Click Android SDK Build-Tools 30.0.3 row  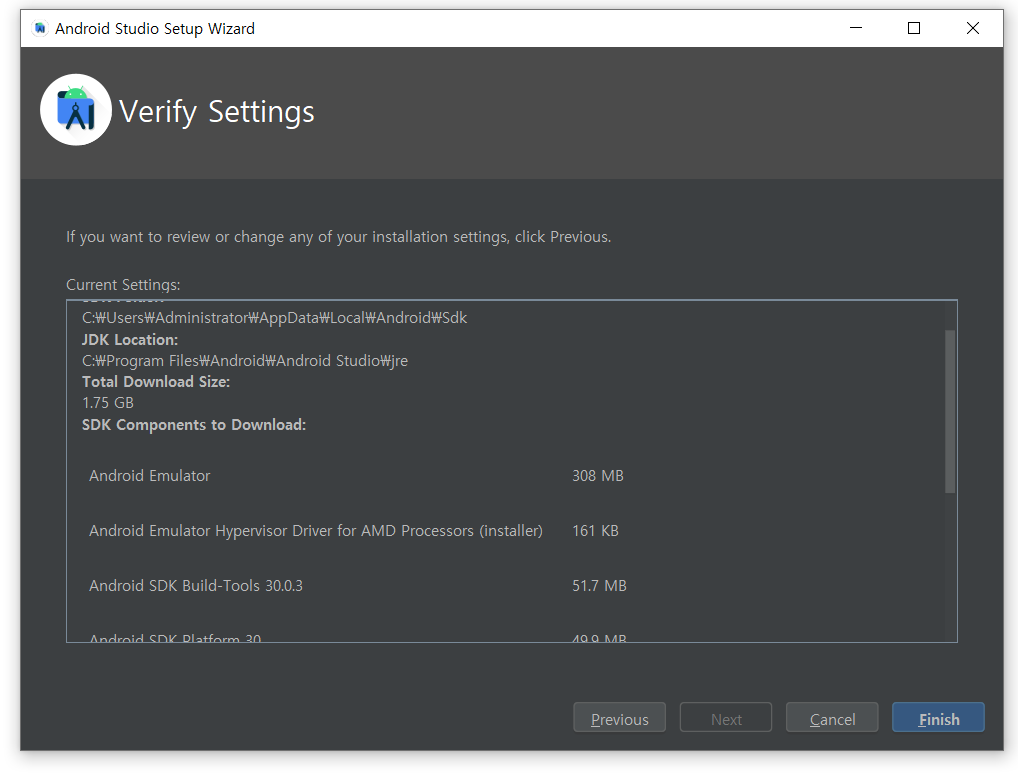(x=357, y=586)
